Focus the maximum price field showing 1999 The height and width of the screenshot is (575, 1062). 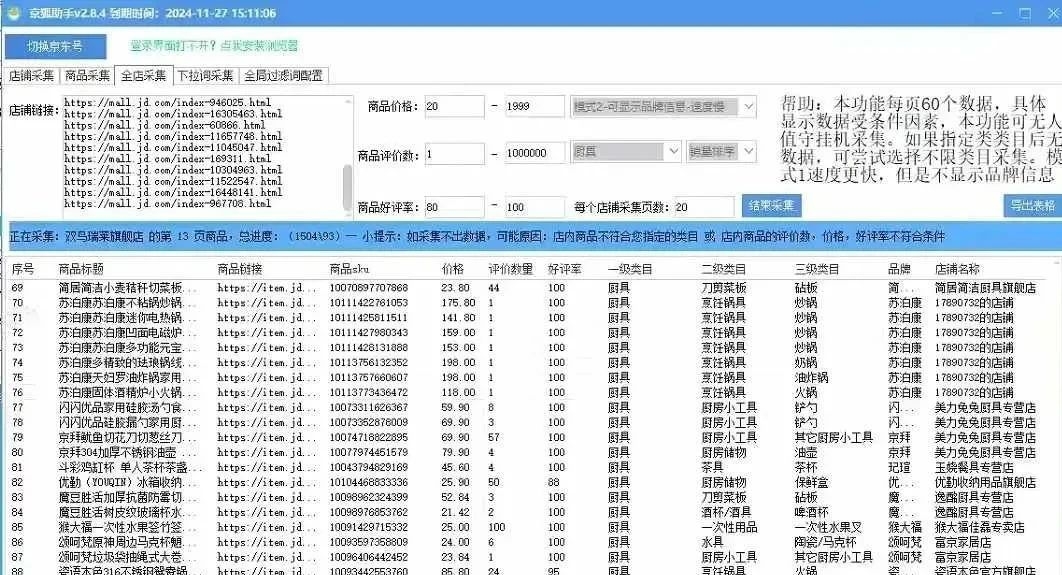pos(534,107)
